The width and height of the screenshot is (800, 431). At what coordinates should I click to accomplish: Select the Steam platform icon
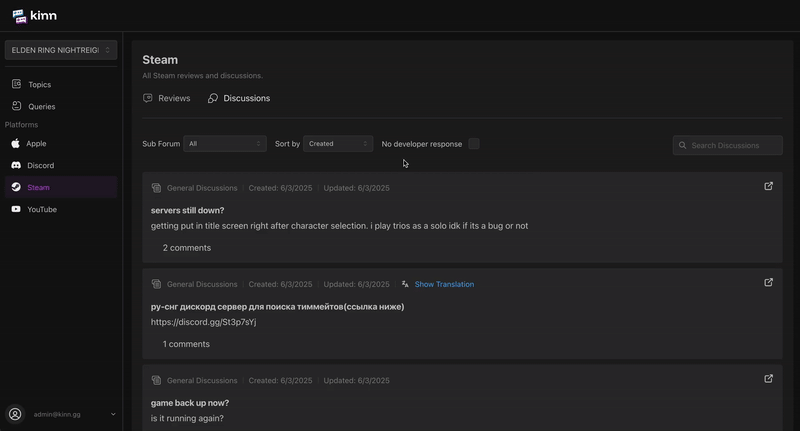coord(16,187)
